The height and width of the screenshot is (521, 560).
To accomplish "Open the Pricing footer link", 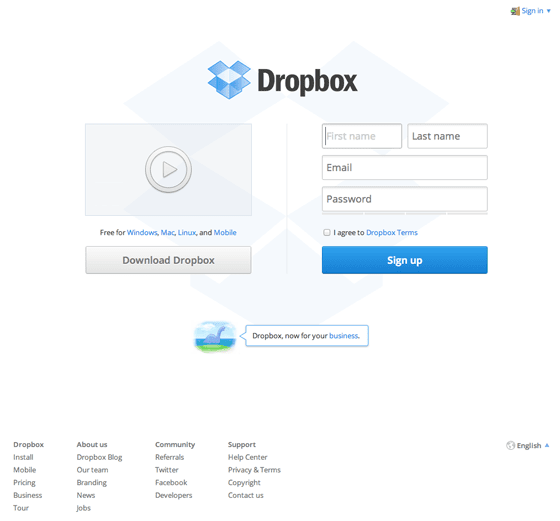I will [24, 483].
